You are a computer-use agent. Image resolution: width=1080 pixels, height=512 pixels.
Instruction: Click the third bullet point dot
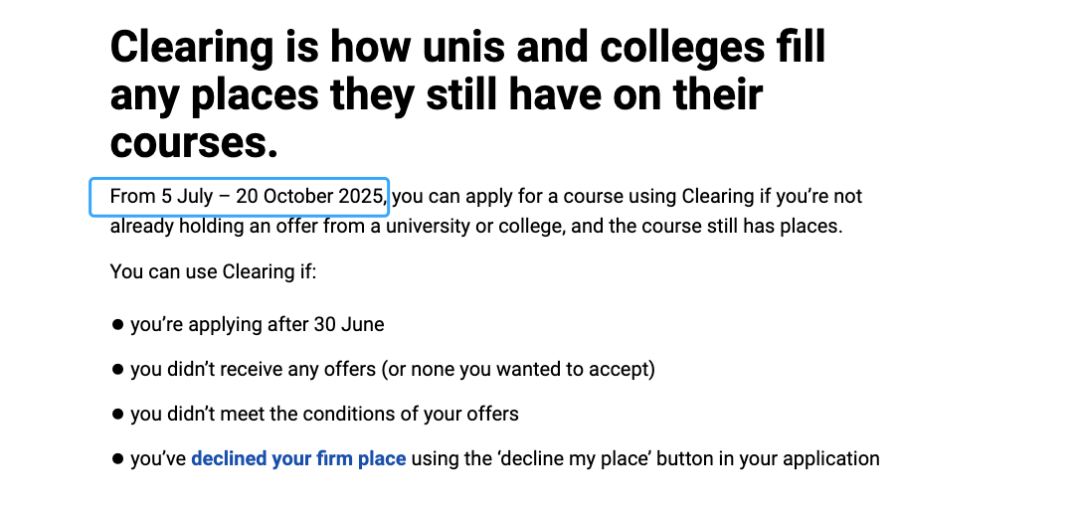click(x=117, y=414)
